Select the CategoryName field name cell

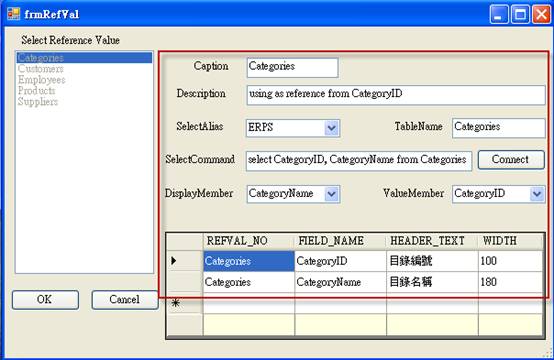pyautogui.click(x=341, y=282)
